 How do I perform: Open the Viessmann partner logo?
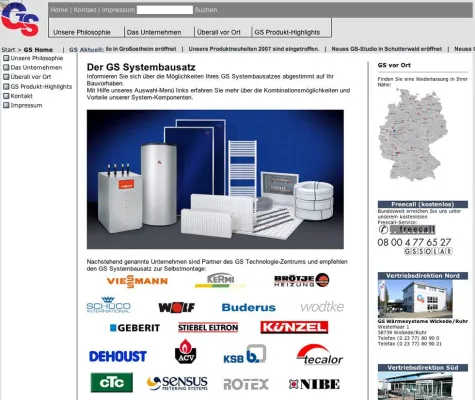(x=137, y=281)
